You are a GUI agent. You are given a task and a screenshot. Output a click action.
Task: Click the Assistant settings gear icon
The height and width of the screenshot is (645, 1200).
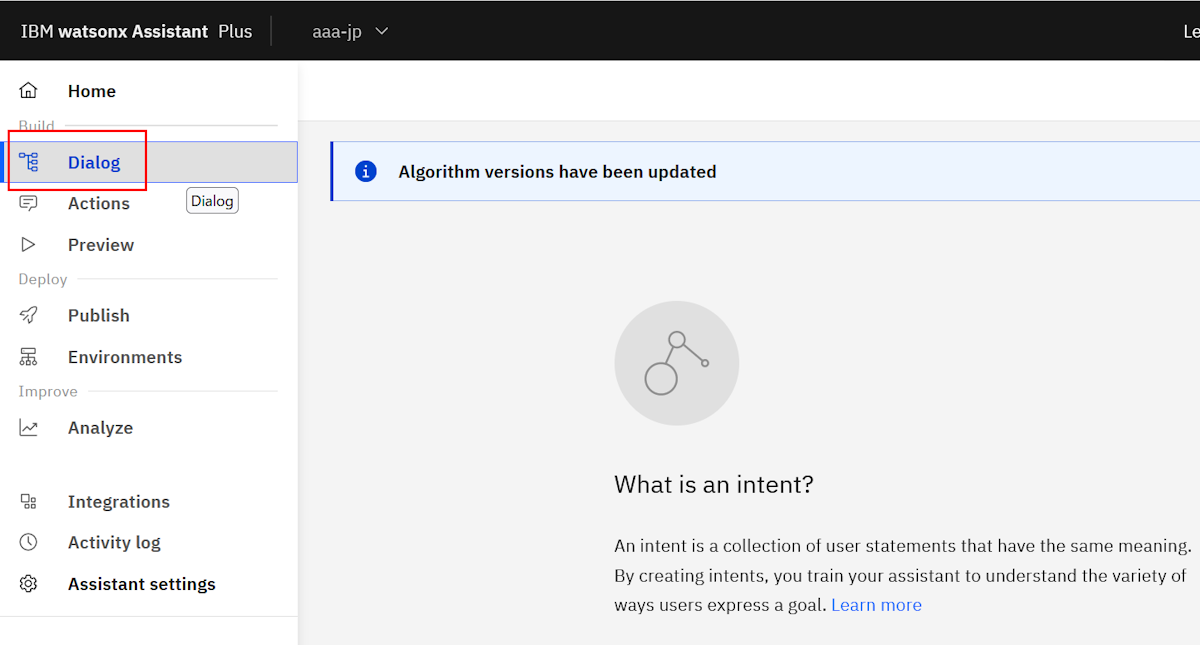[28, 584]
